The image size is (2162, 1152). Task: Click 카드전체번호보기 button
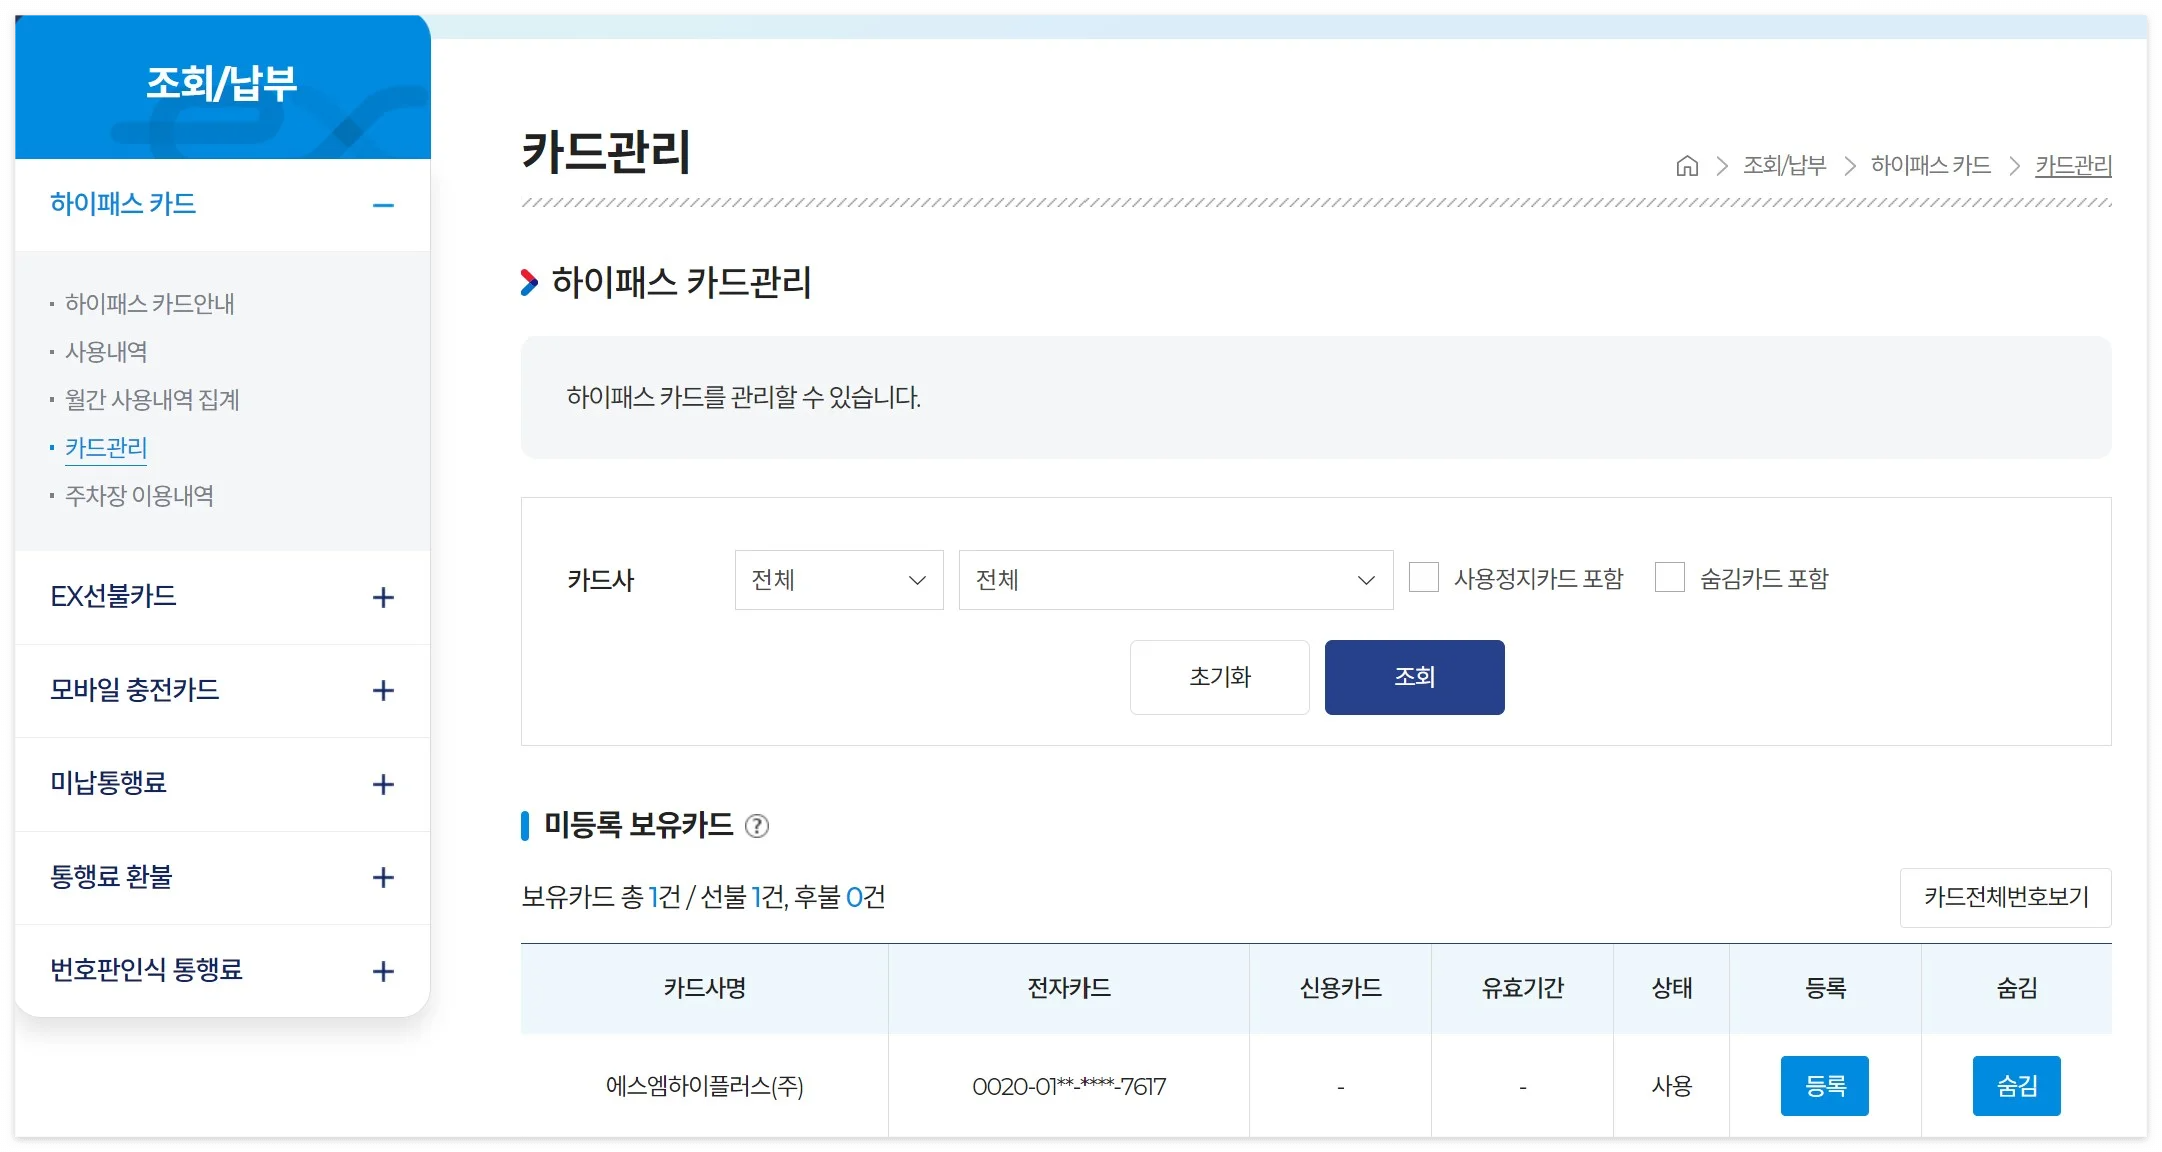[2005, 897]
